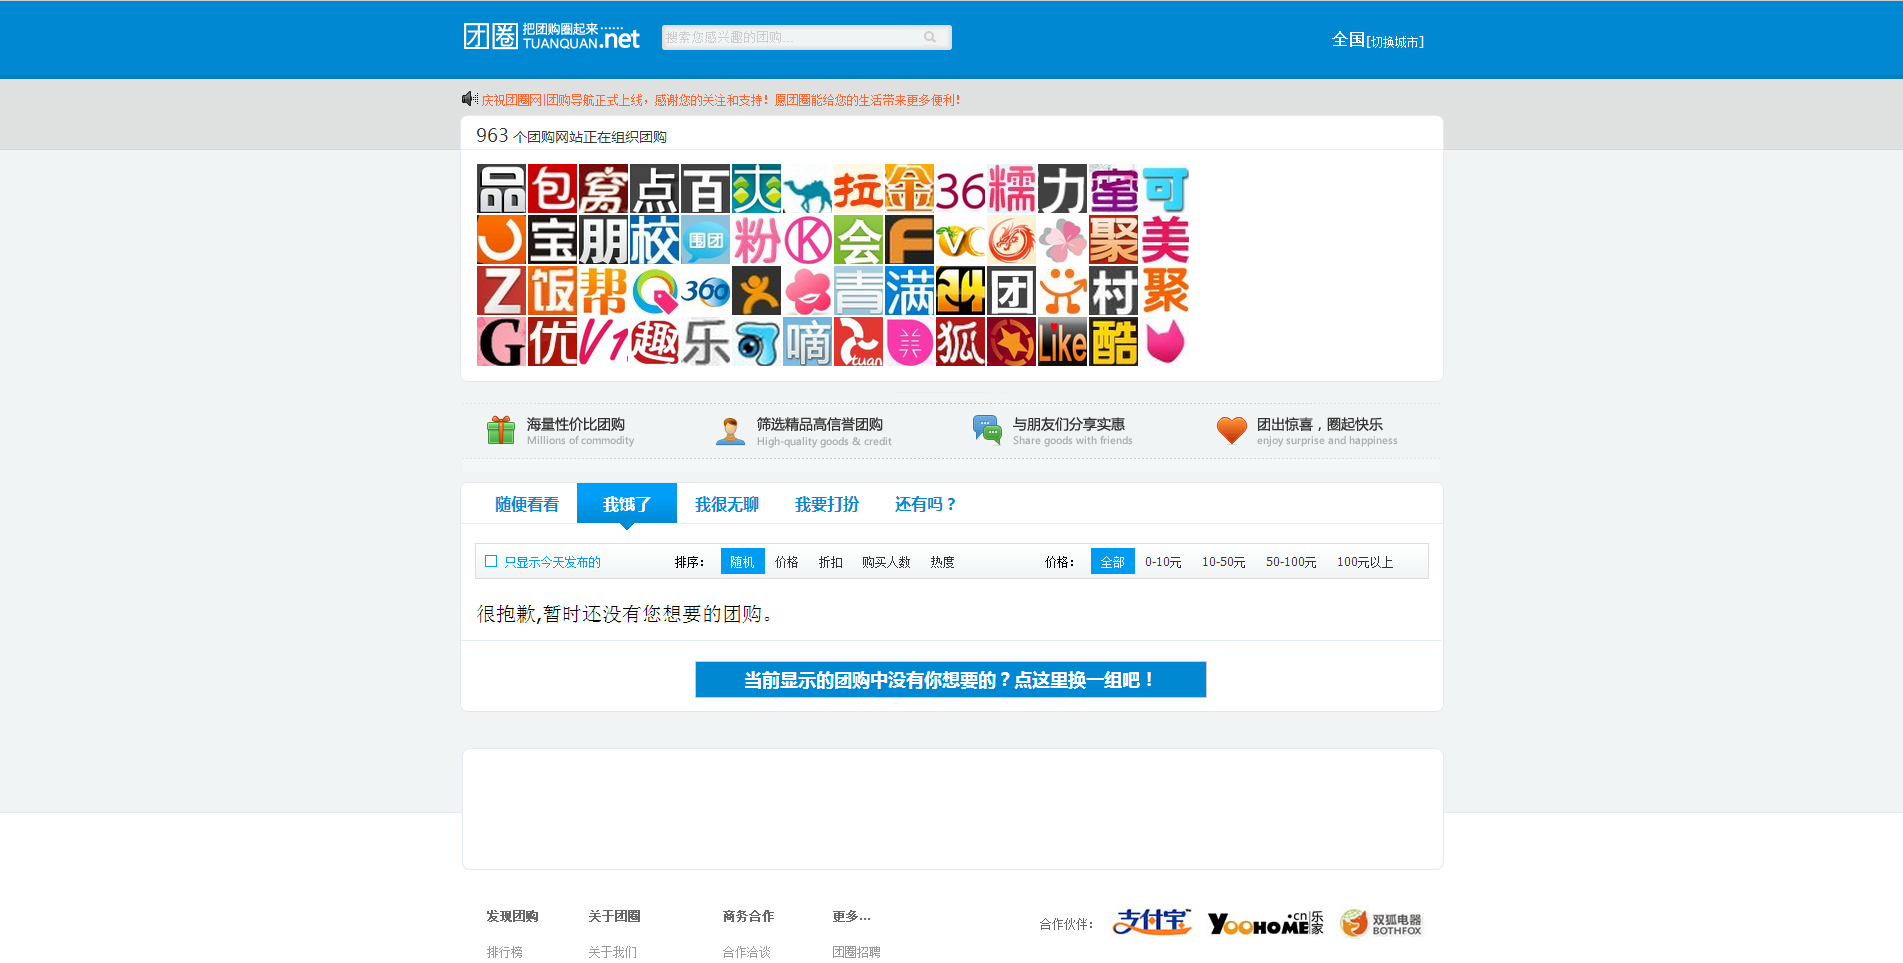Open the 合作洽谈 footer link
Image resolution: width=1903 pixels, height=963 pixels.
pyautogui.click(x=746, y=952)
